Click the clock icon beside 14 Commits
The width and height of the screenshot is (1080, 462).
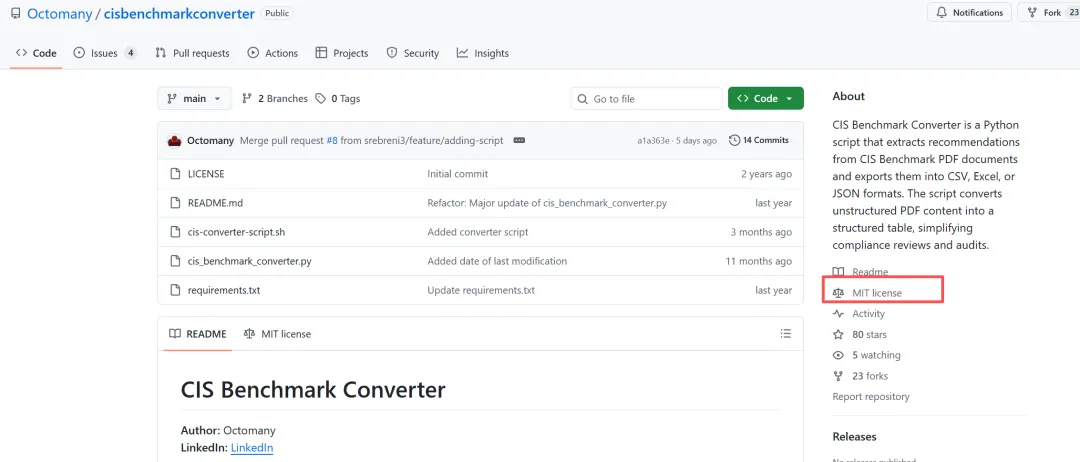pyautogui.click(x=734, y=140)
